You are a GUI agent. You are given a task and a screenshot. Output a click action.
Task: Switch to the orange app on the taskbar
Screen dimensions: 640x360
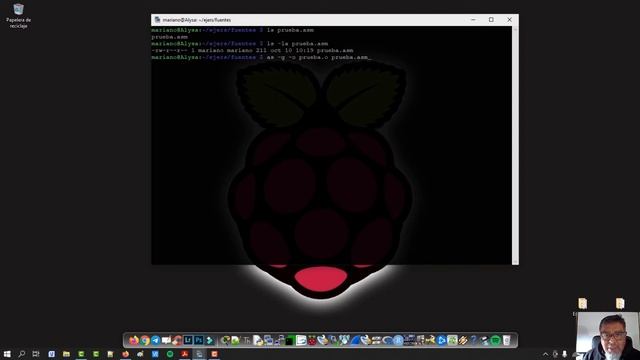(214, 354)
